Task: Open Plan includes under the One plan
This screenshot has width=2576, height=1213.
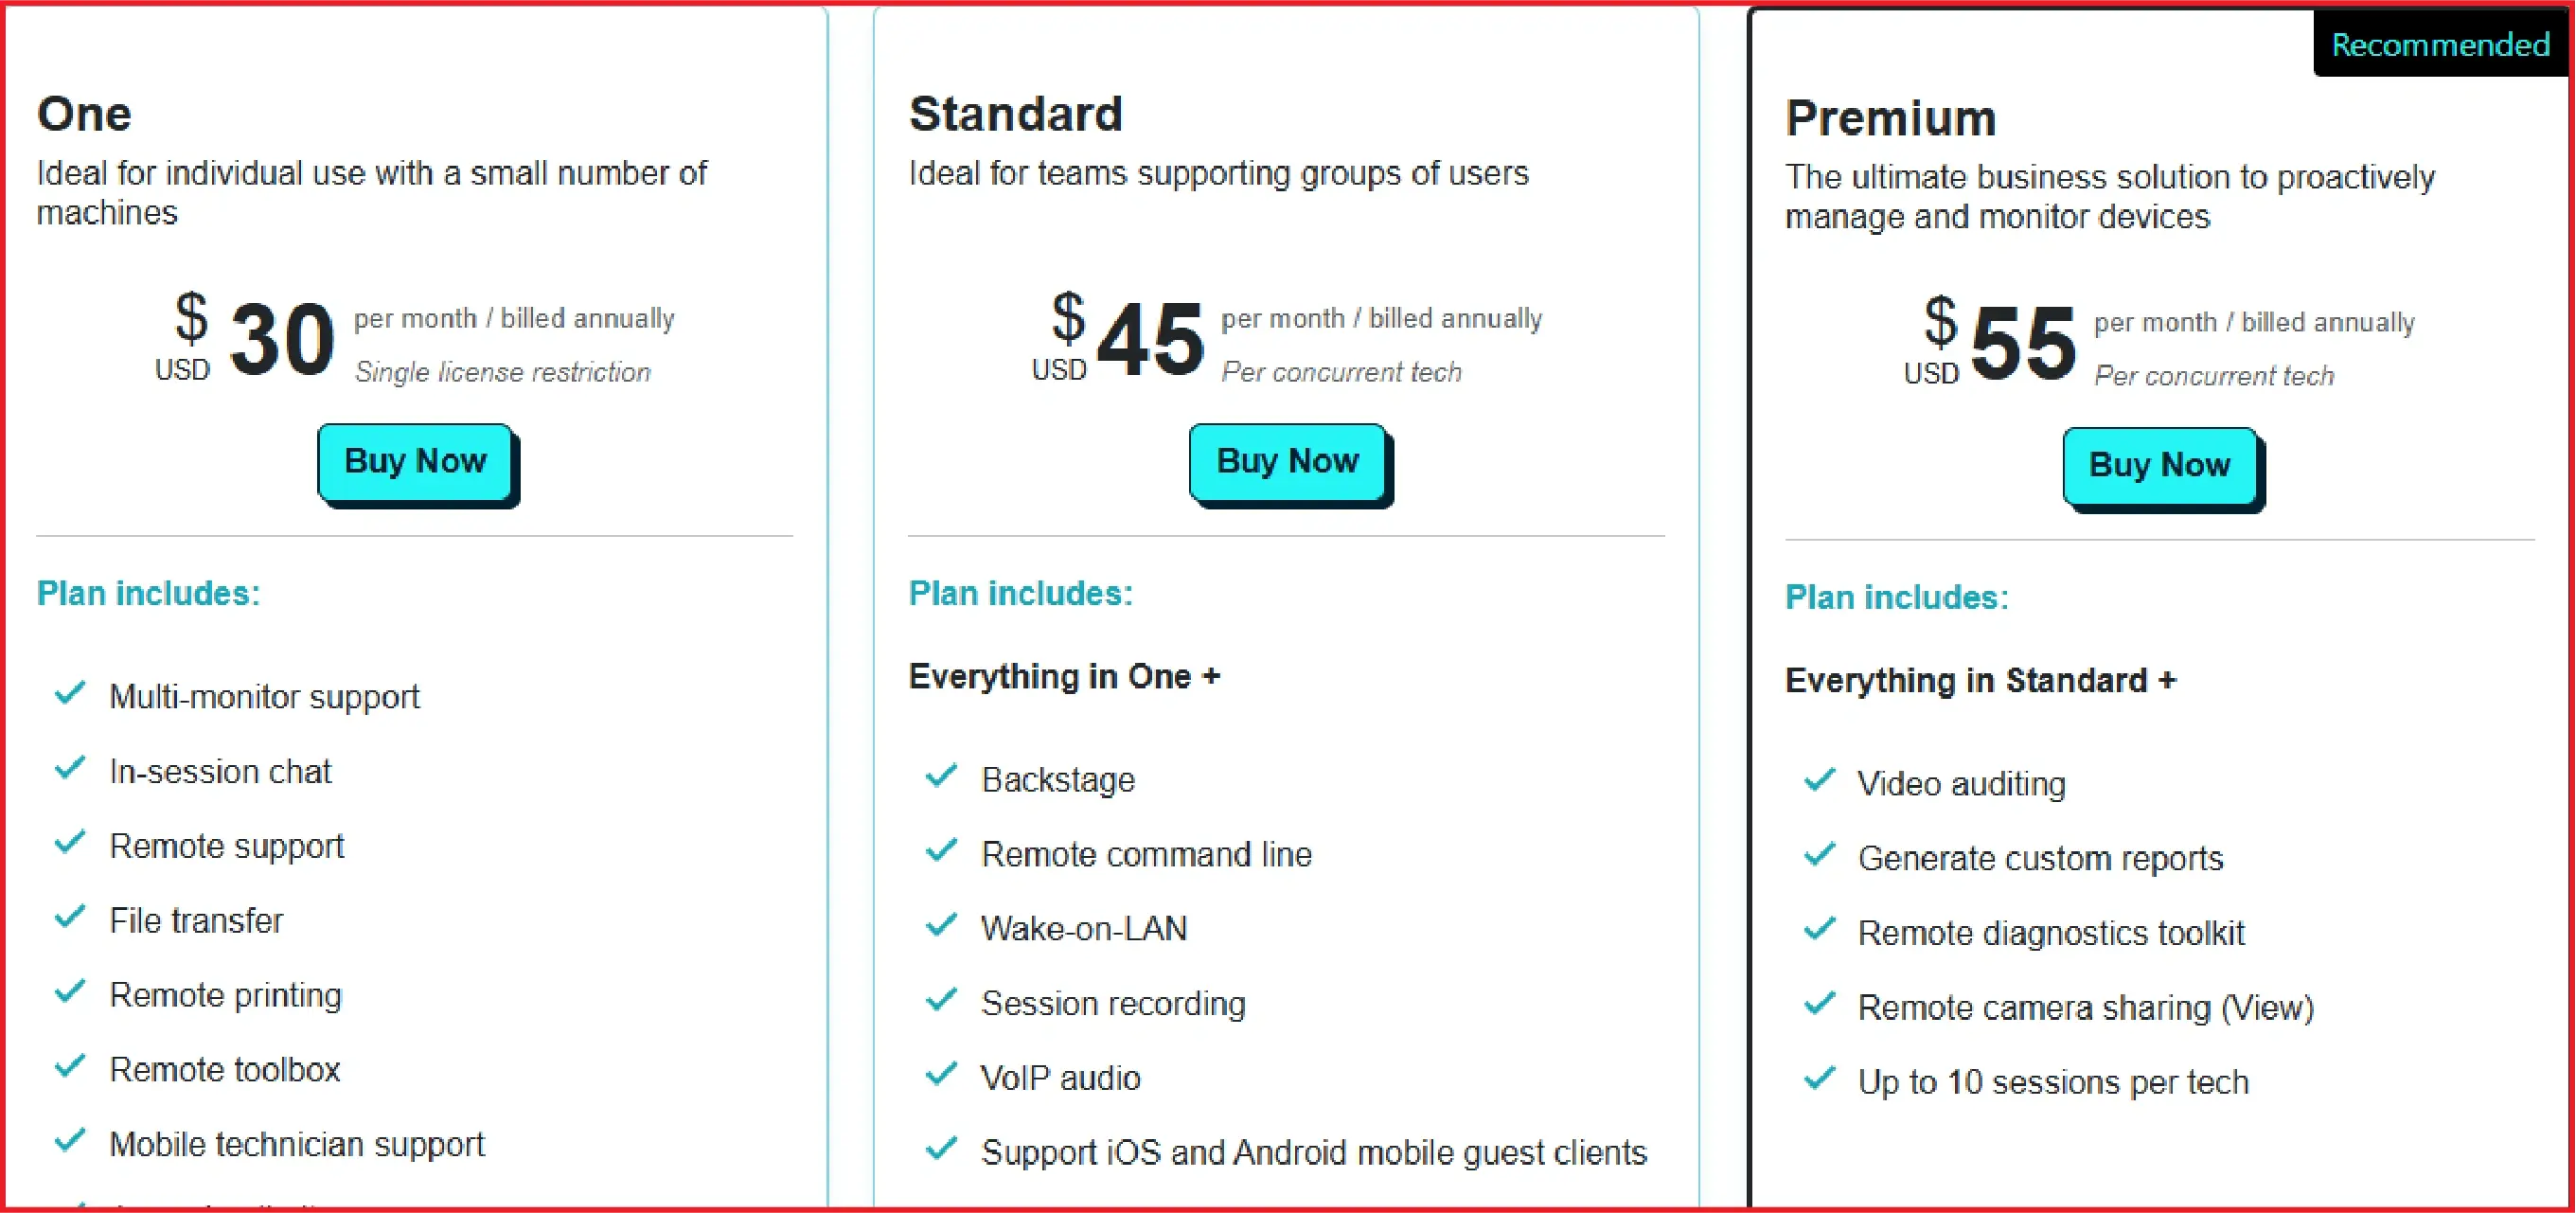Action: coord(148,592)
